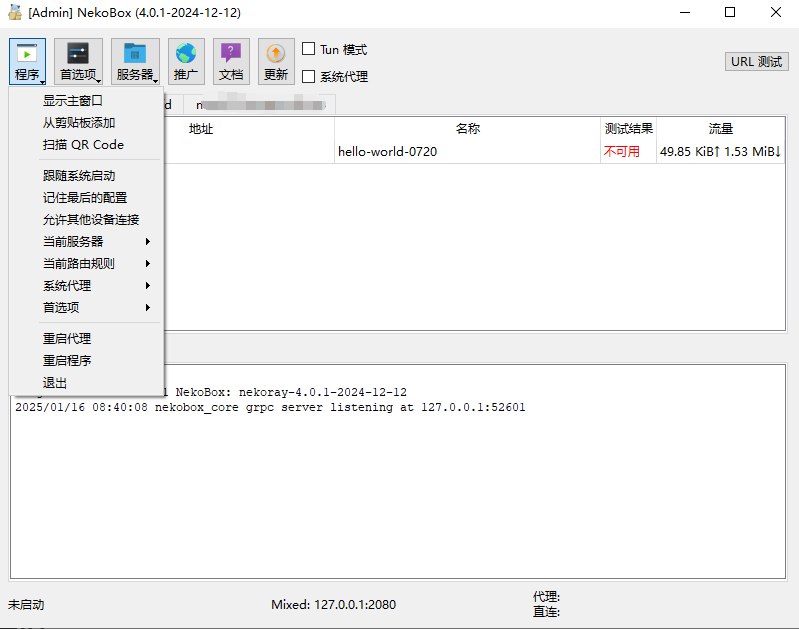This screenshot has height=630, width=799.
Task: Open the 首选项 (Preferences) toolbar icon
Action: coord(78,61)
